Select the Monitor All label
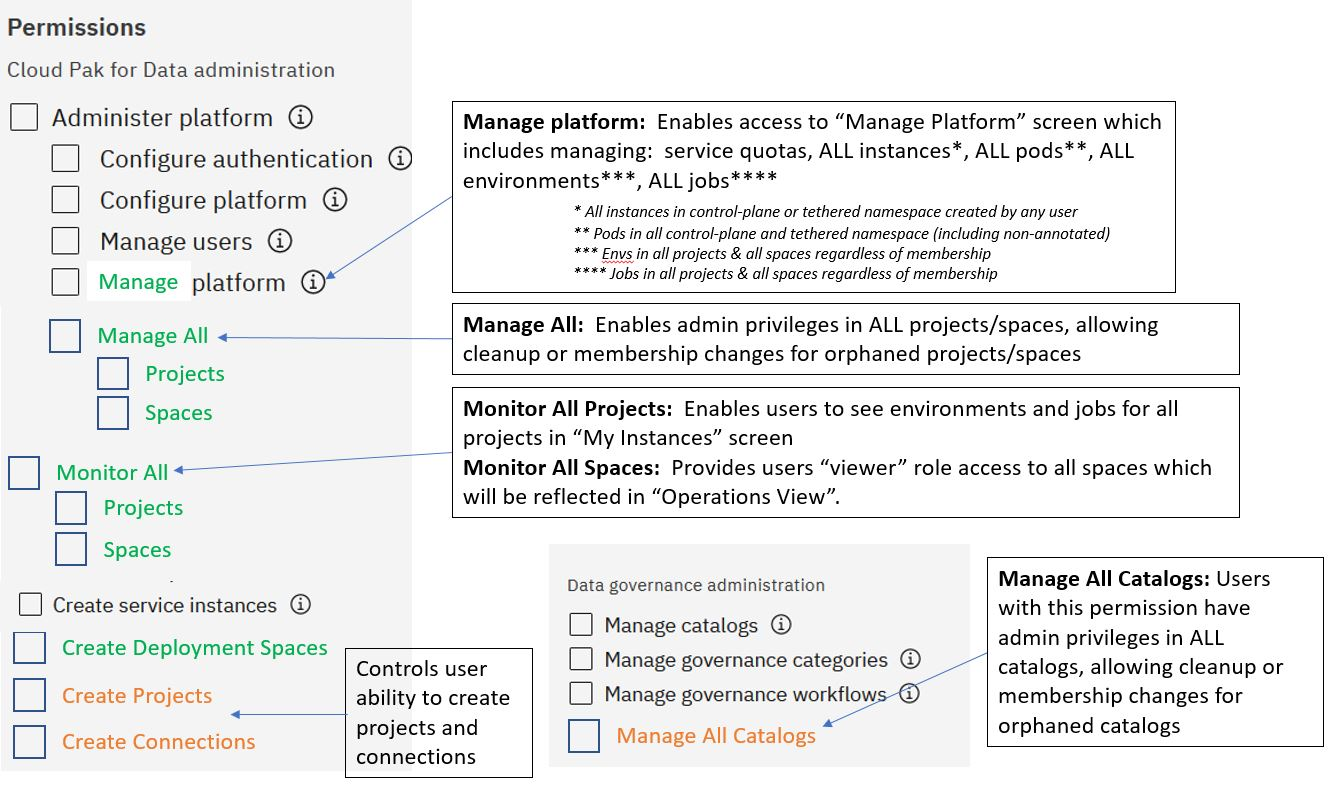 [112, 472]
